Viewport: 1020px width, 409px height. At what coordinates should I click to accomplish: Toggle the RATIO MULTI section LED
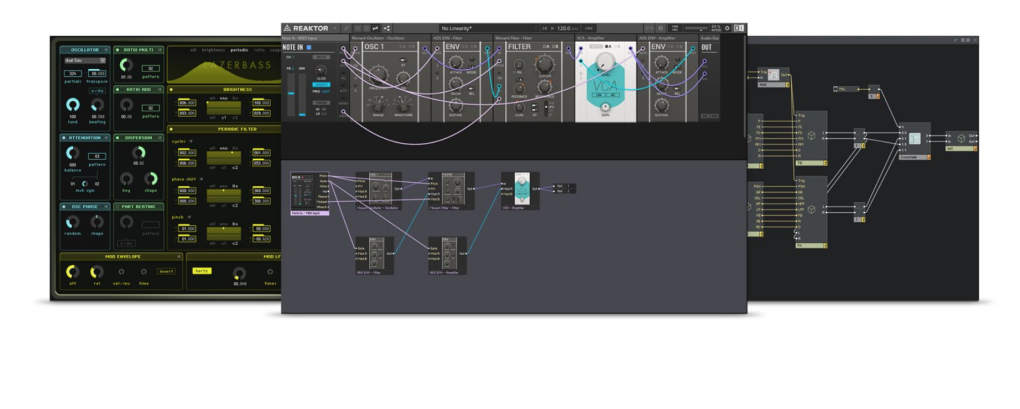(118, 50)
